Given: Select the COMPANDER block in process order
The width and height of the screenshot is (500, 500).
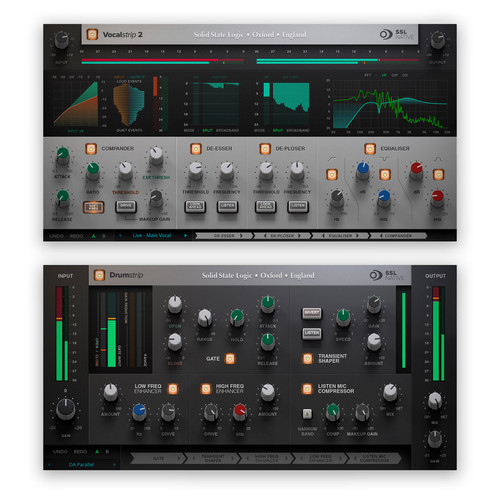Looking at the screenshot, I should [x=398, y=236].
